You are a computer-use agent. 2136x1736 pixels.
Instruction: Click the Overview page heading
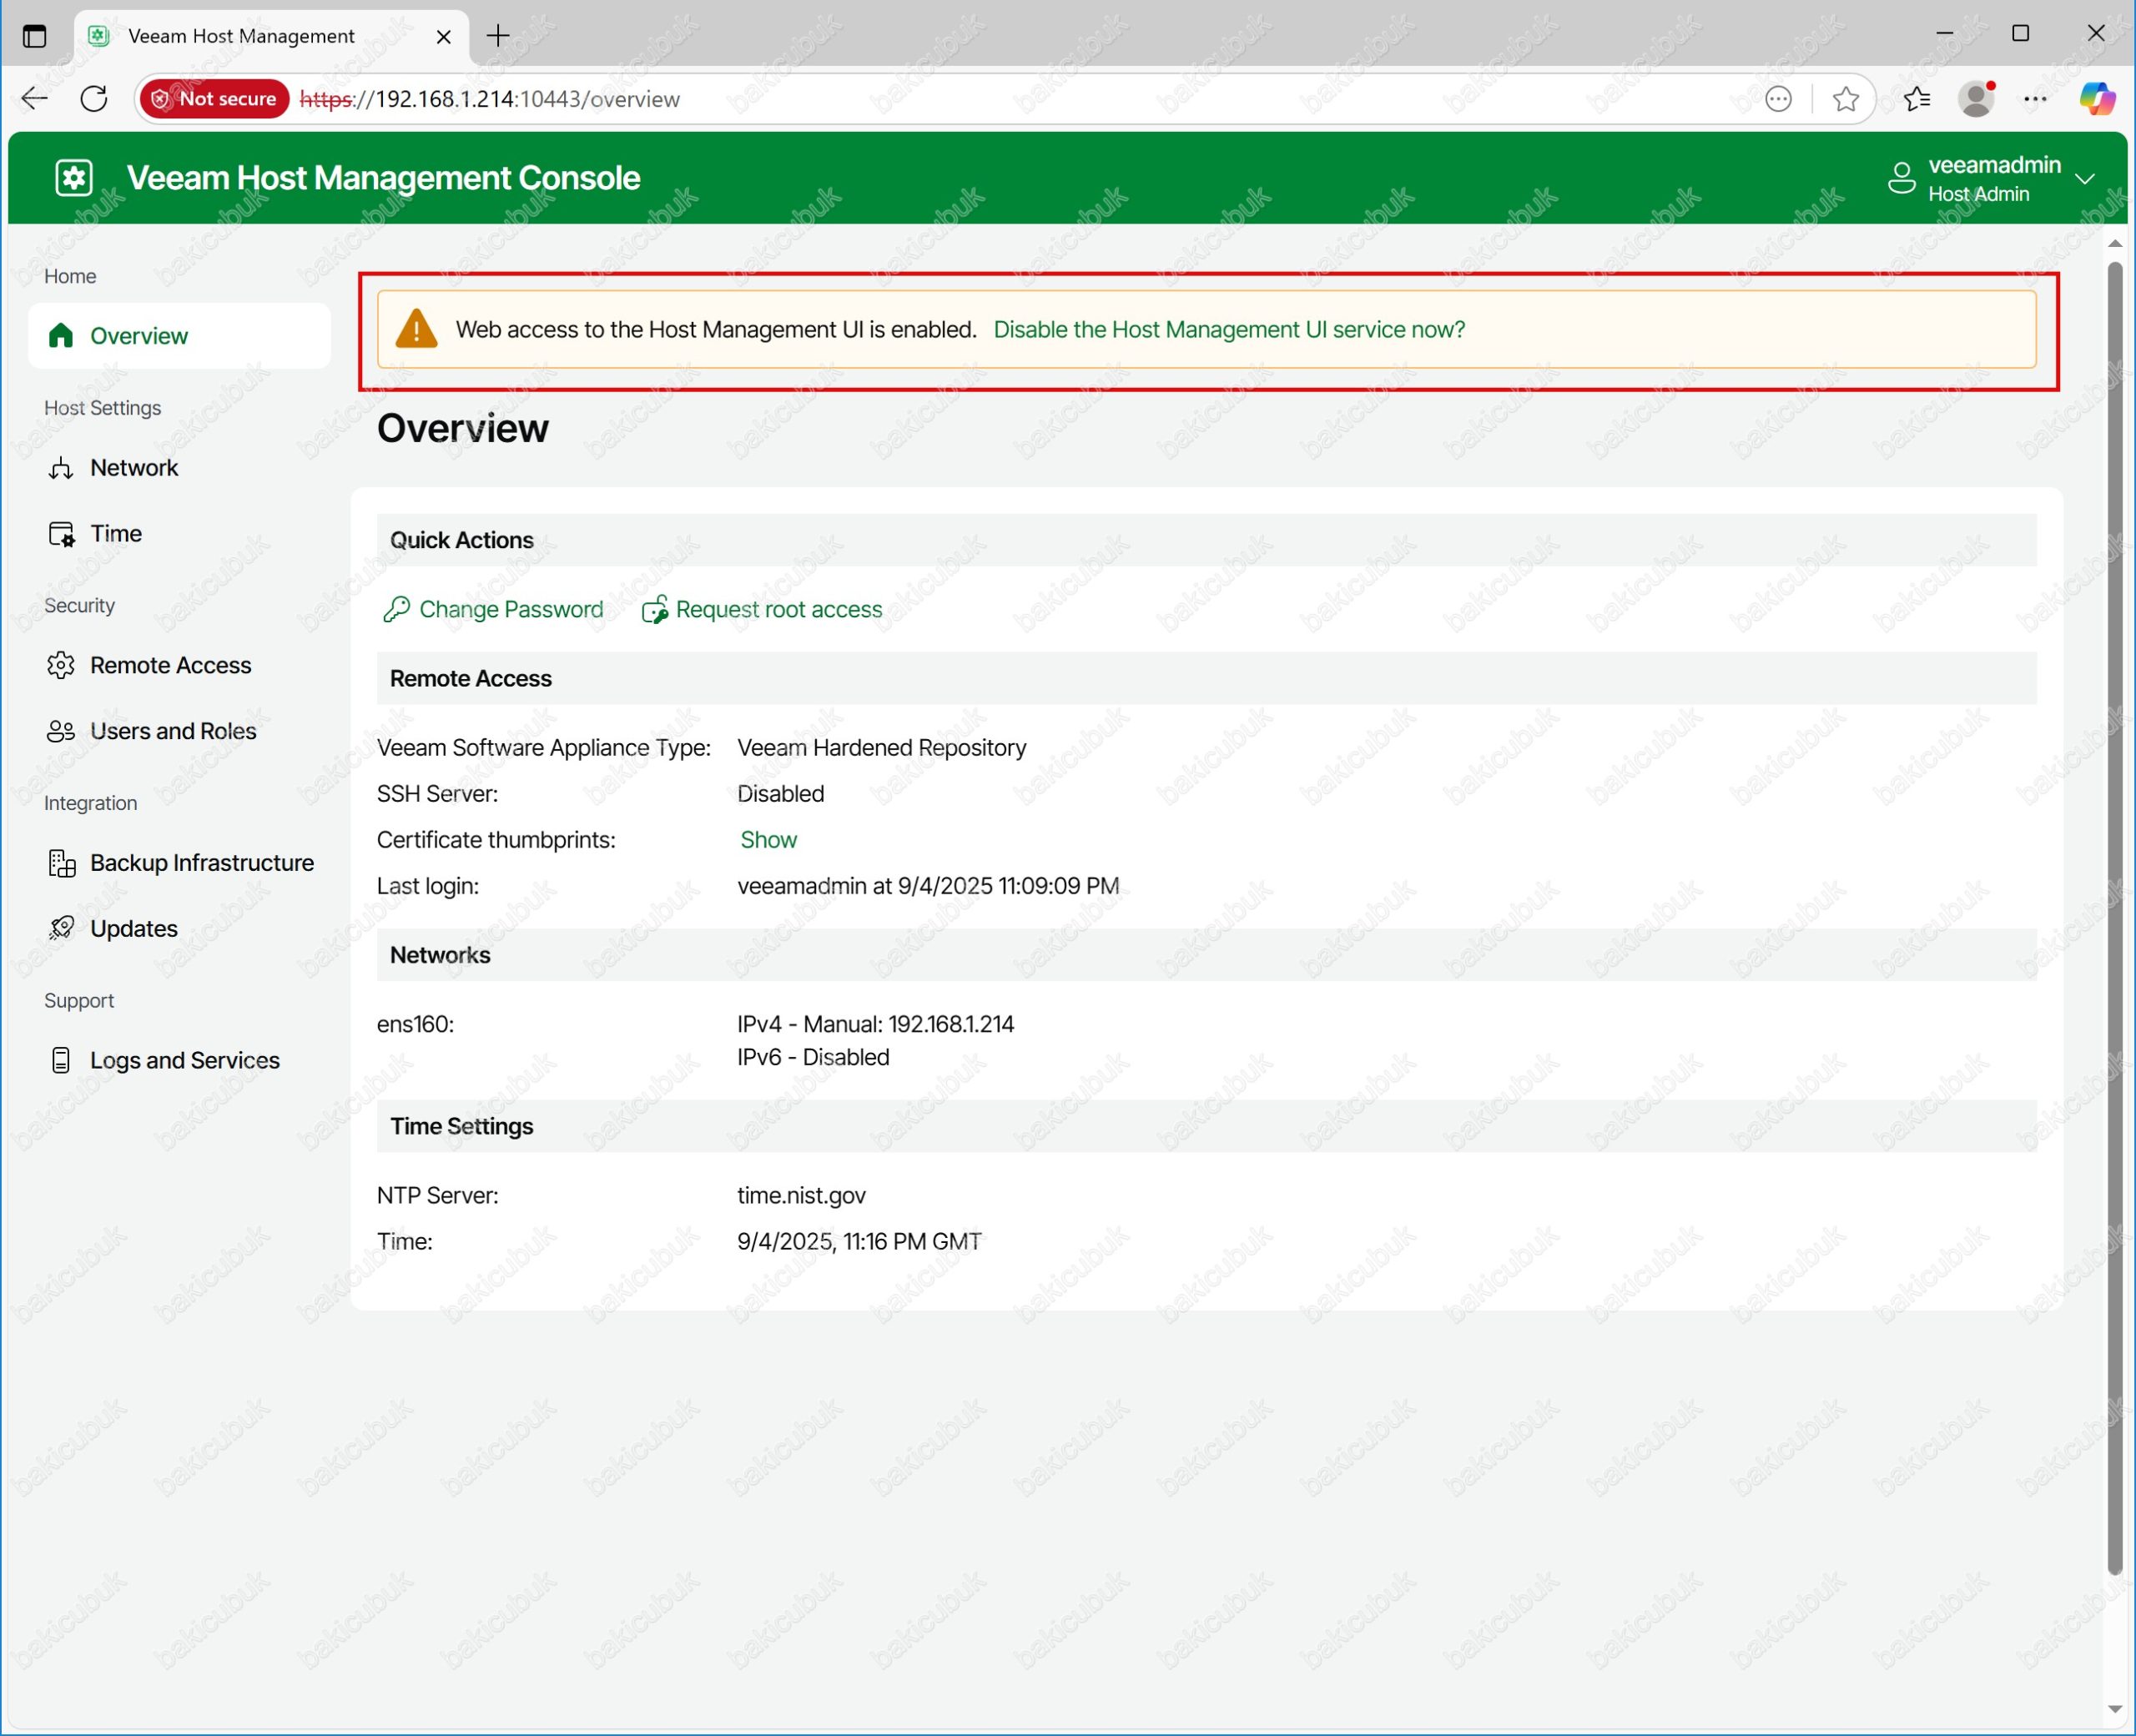click(x=463, y=428)
